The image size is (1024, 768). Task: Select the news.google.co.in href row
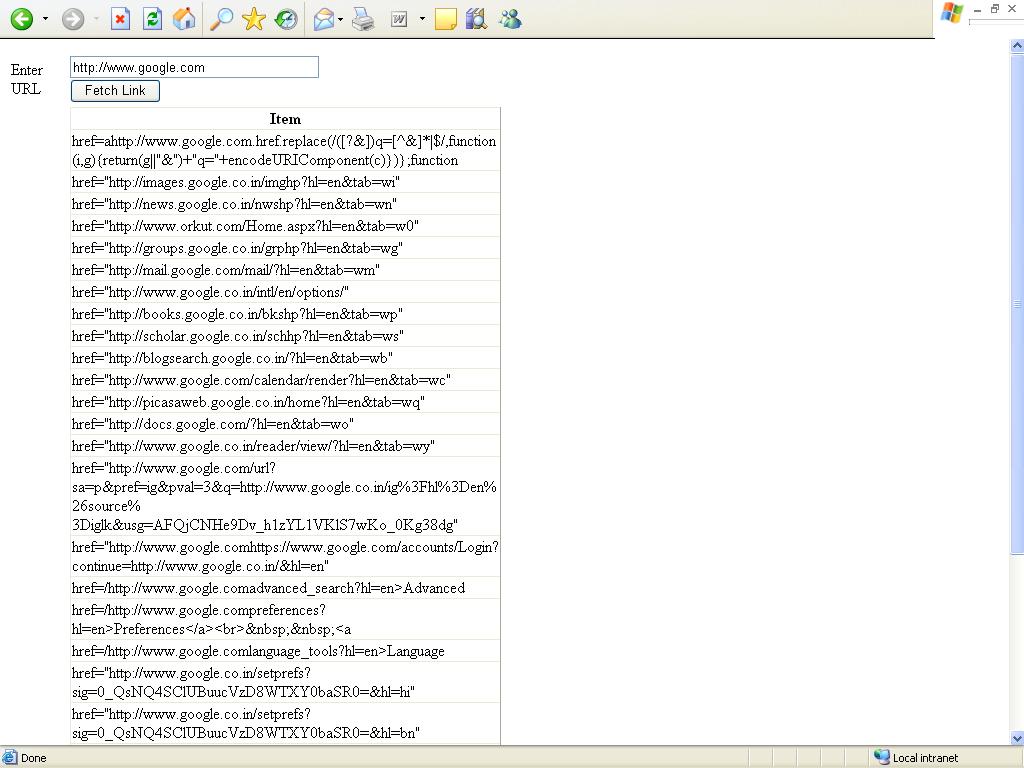(x=285, y=204)
